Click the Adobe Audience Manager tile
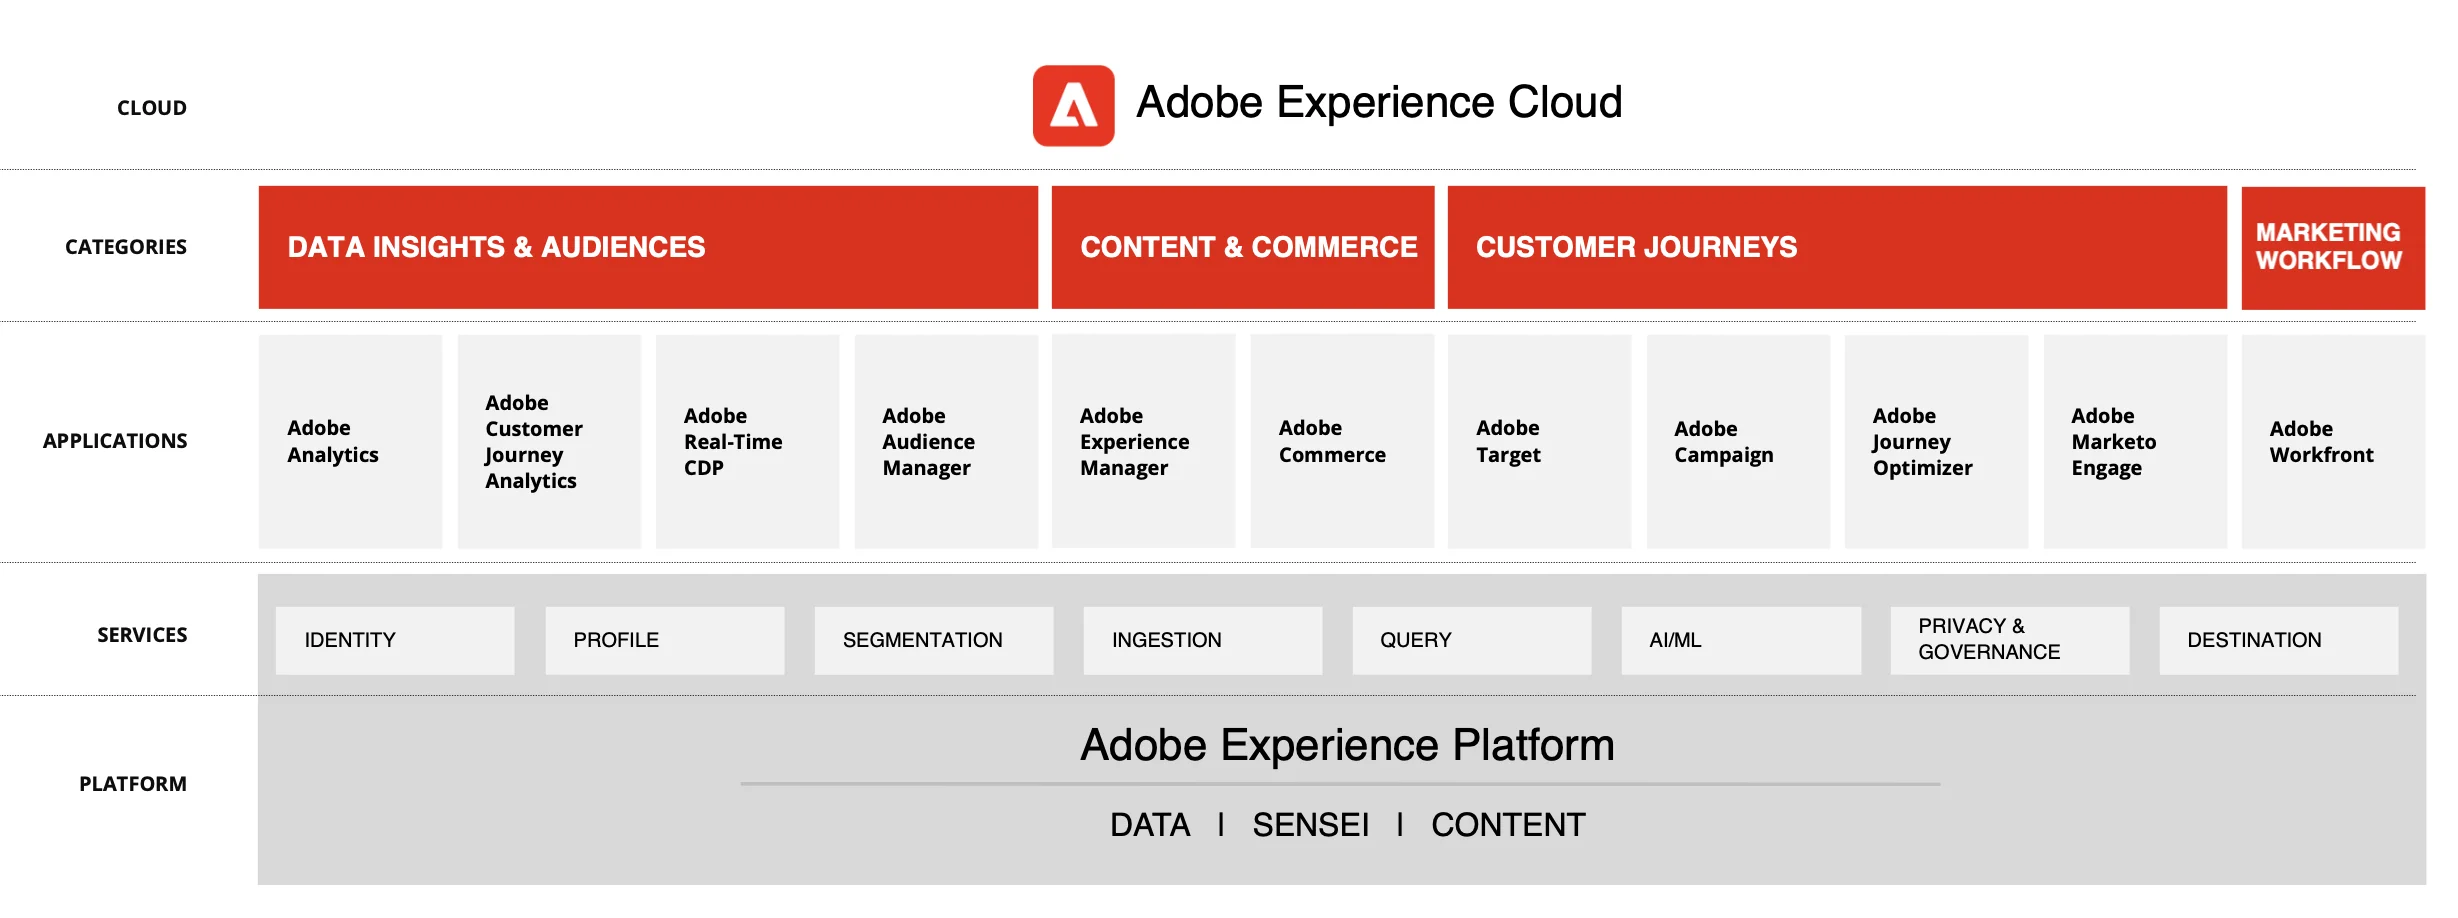This screenshot has width=2458, height=918. click(x=946, y=441)
